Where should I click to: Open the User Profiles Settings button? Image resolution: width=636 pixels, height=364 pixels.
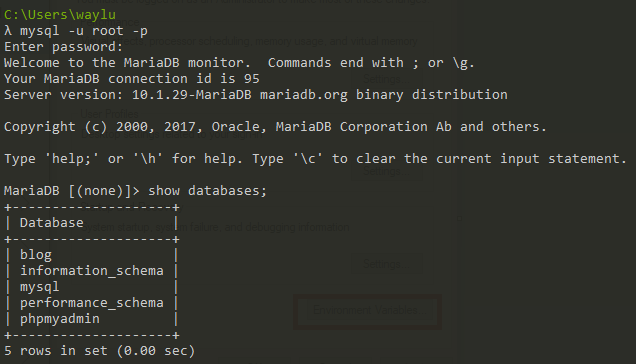click(387, 171)
